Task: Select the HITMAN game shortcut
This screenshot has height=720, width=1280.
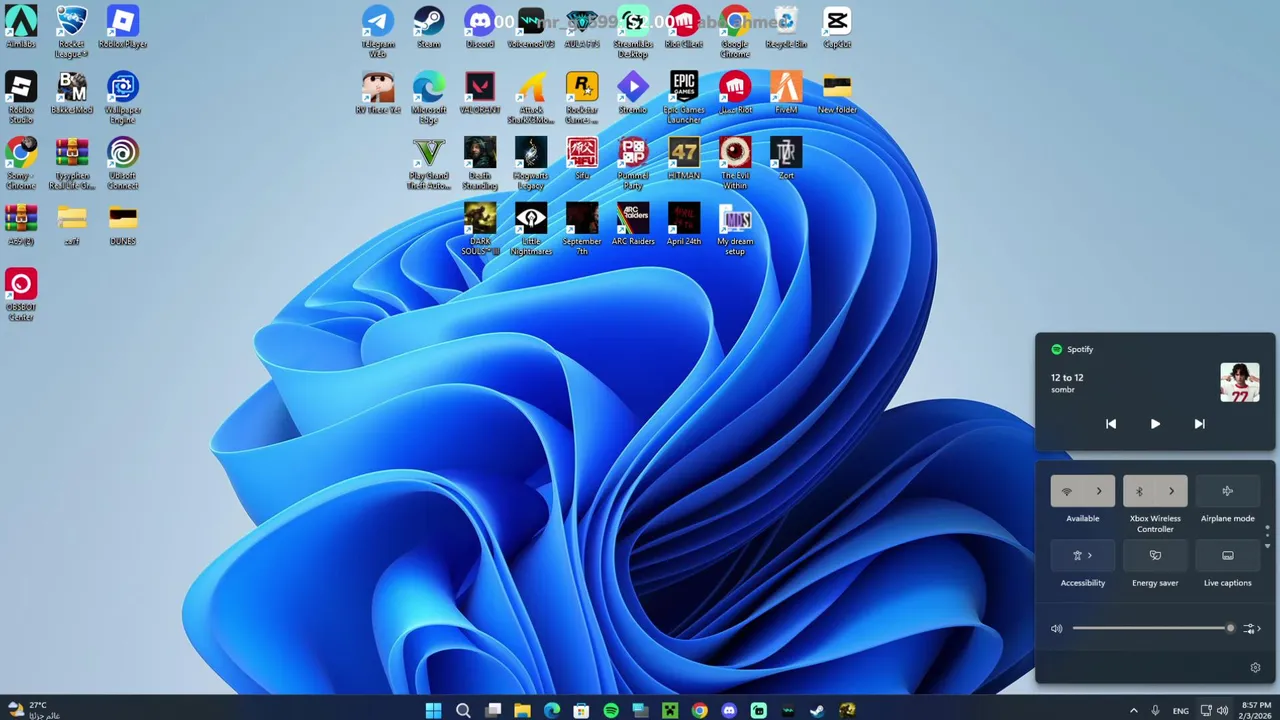Action: (684, 158)
